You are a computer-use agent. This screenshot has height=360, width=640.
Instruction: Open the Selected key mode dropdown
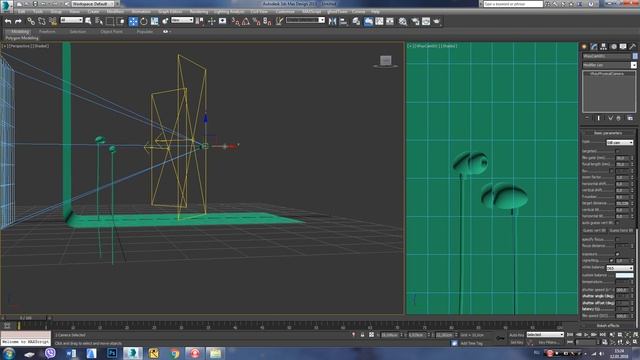[545, 335]
